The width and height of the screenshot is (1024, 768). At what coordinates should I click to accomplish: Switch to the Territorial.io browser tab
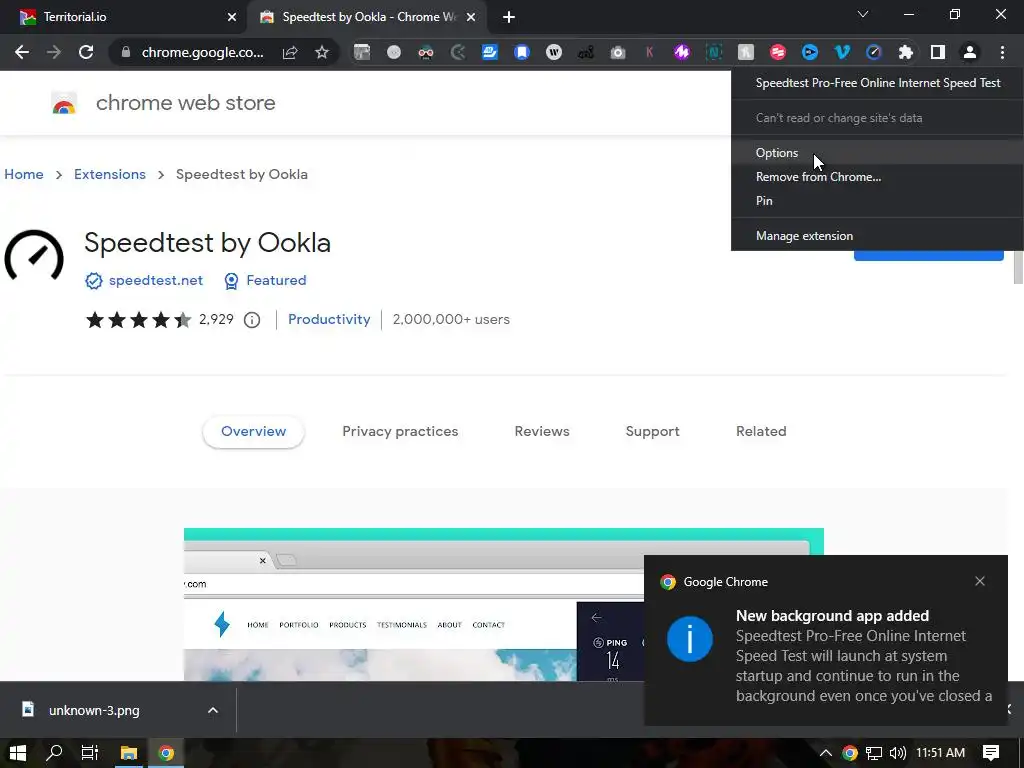pyautogui.click(x=124, y=17)
